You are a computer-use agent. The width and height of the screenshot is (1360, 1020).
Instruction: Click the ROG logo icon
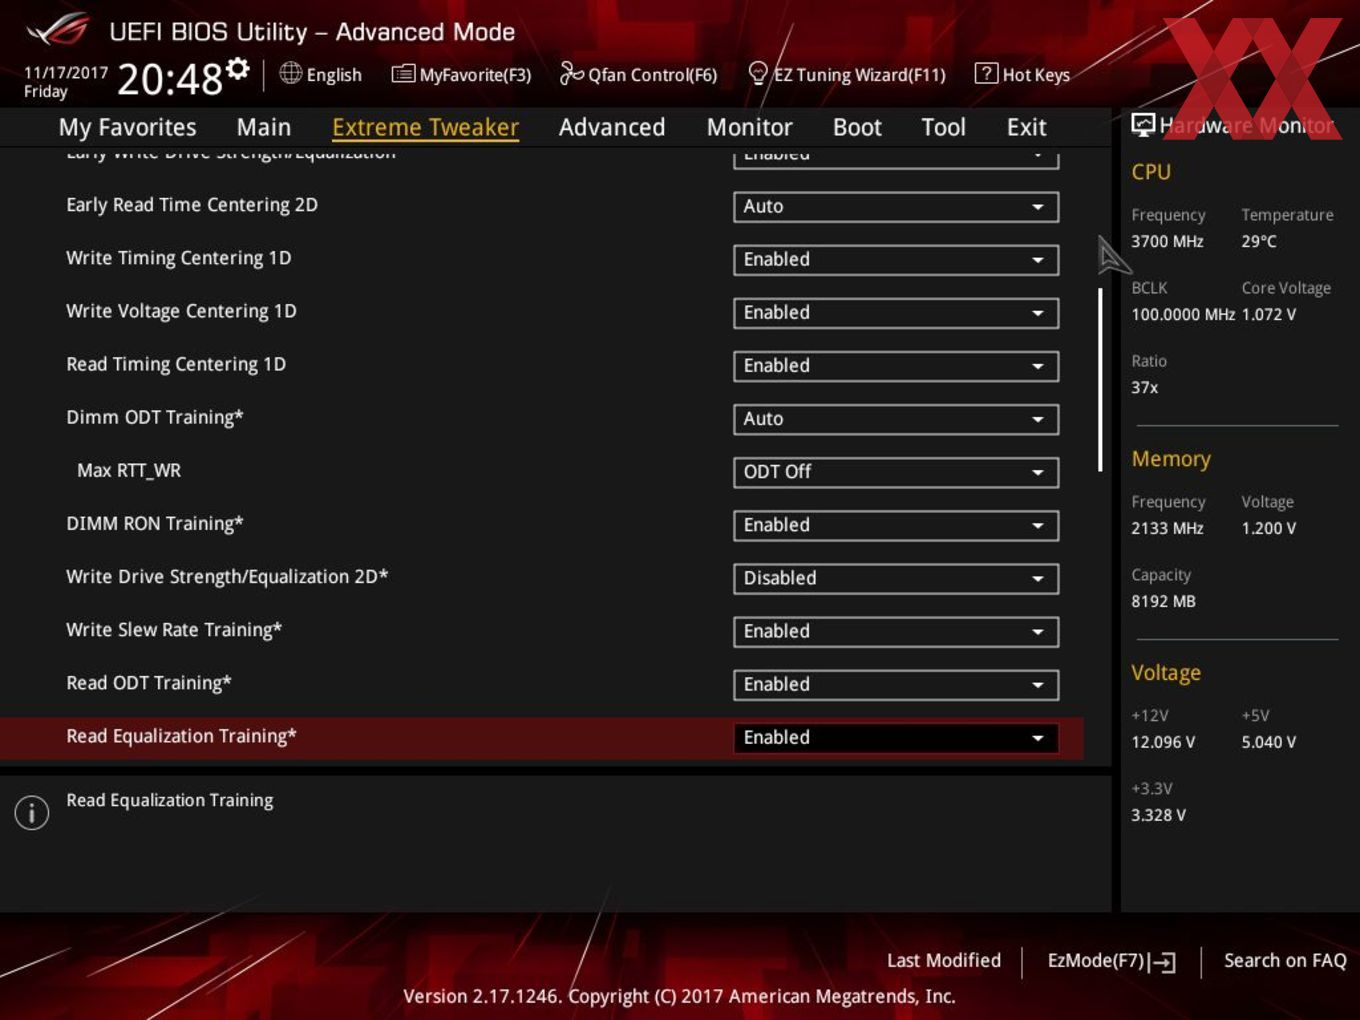58,30
